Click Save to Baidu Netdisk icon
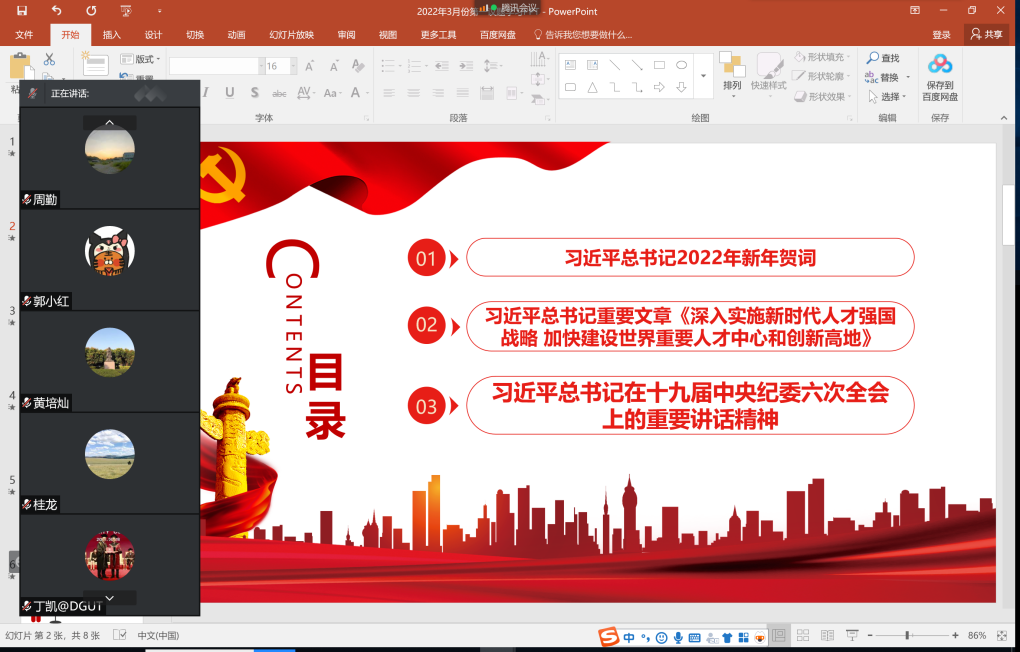The height and width of the screenshot is (652, 1020). (940, 75)
